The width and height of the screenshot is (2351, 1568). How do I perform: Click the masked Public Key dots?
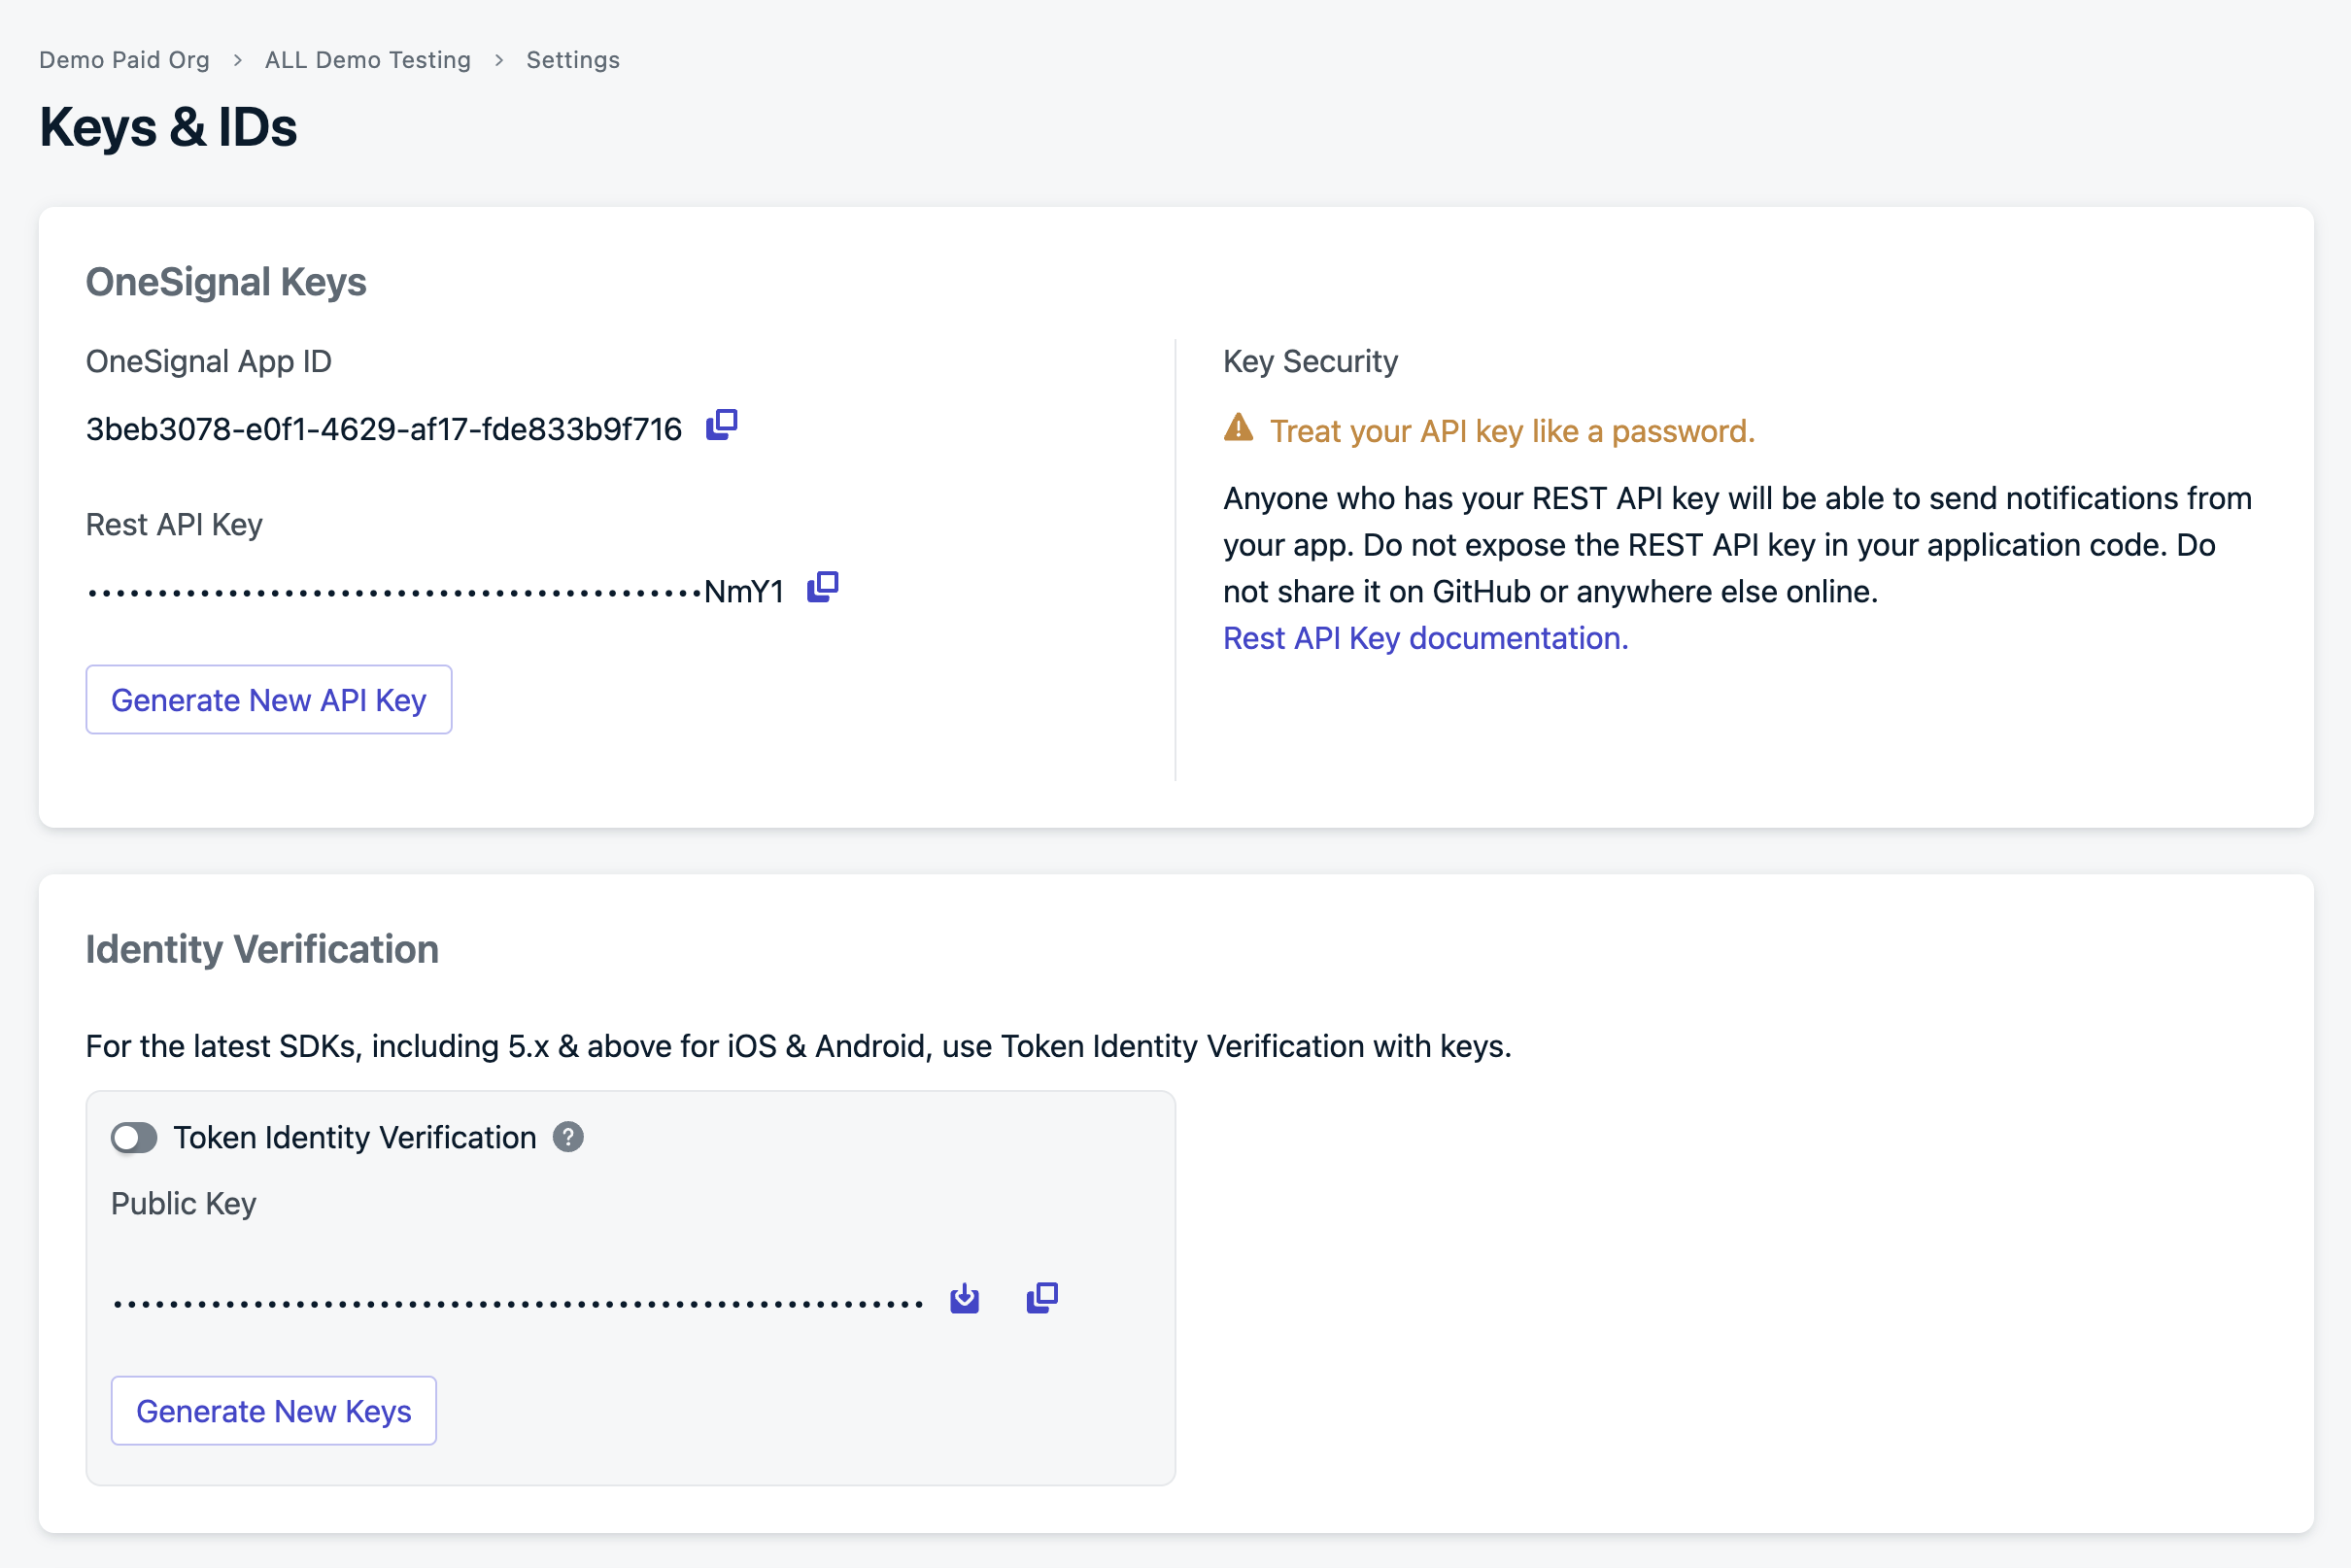tap(518, 1304)
